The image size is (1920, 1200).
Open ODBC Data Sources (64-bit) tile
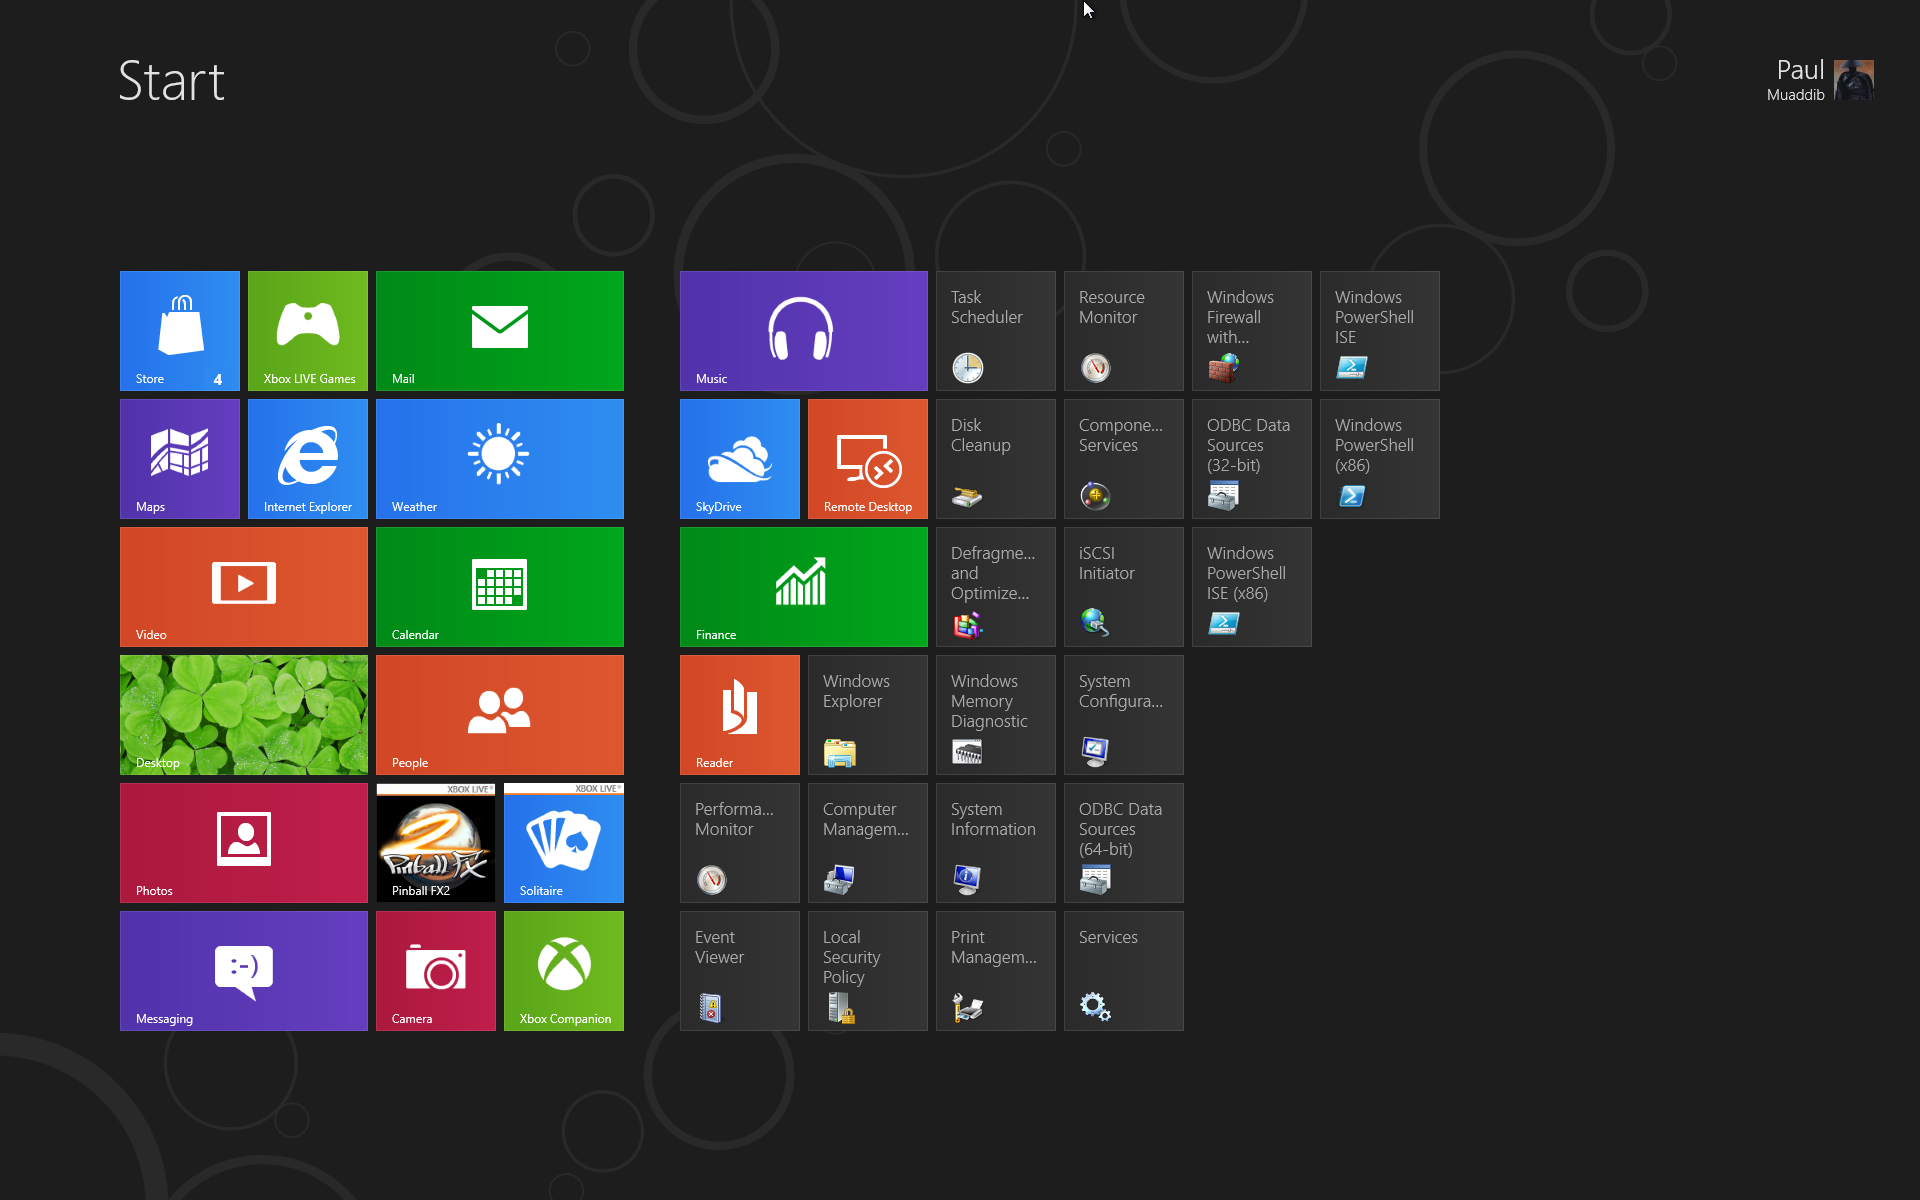click(1124, 843)
